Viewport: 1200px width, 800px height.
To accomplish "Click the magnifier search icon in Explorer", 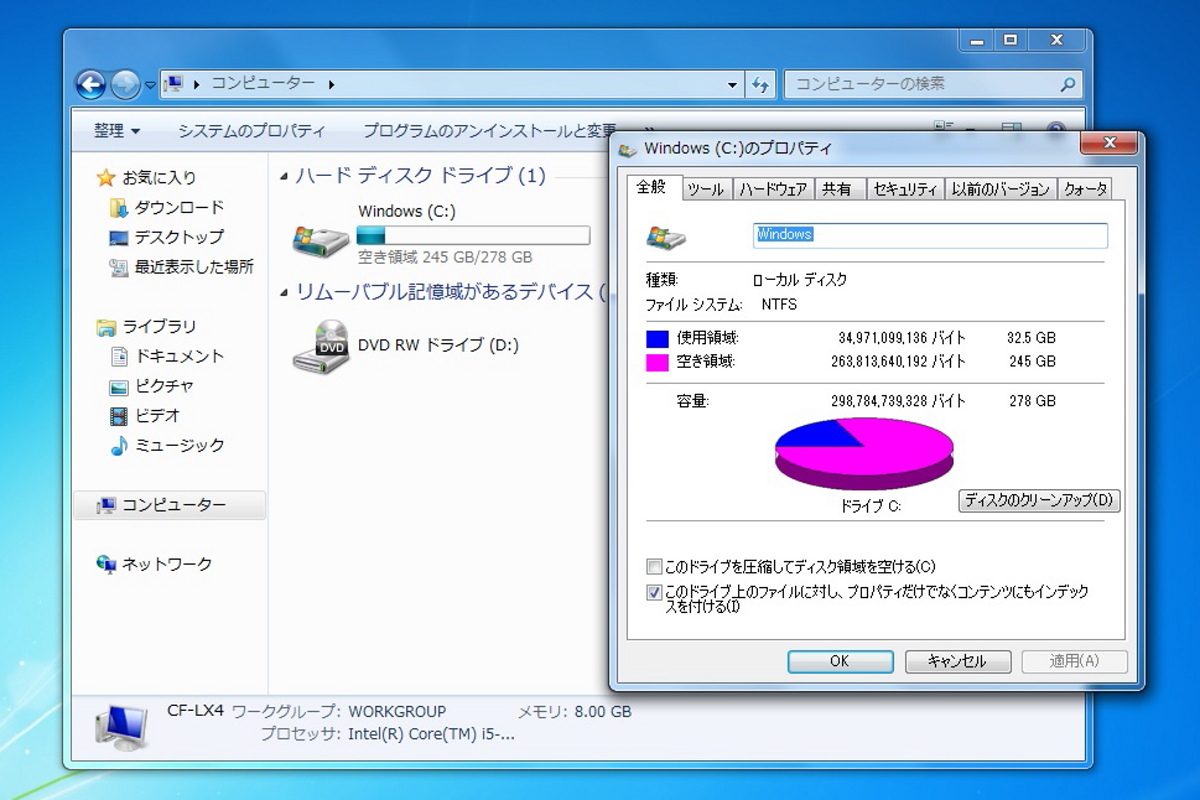I will point(1069,84).
